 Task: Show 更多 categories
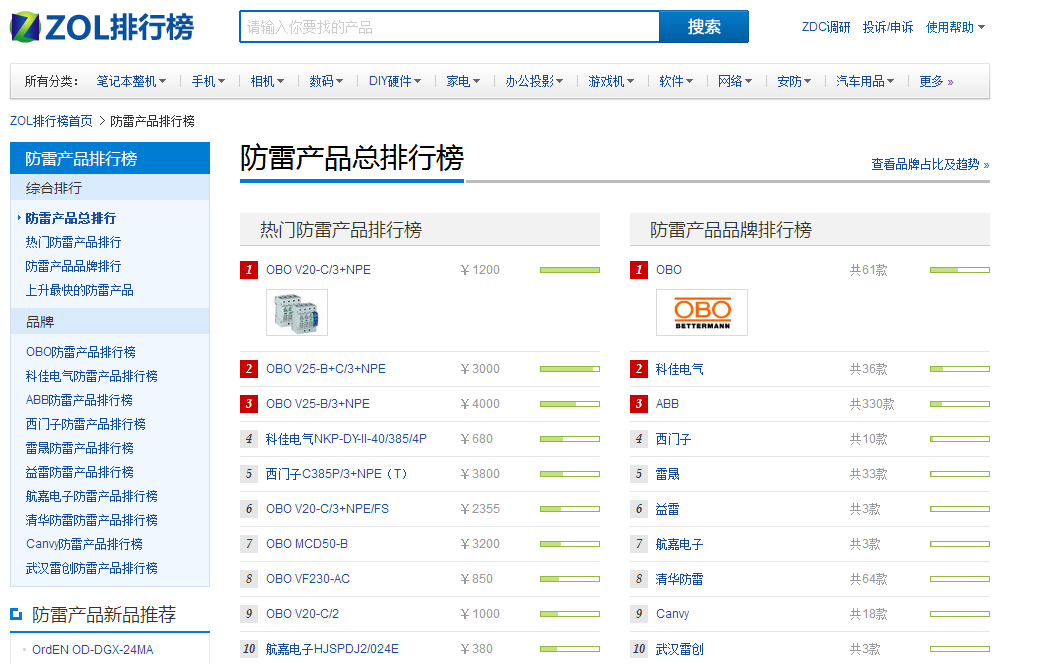[x=936, y=82]
